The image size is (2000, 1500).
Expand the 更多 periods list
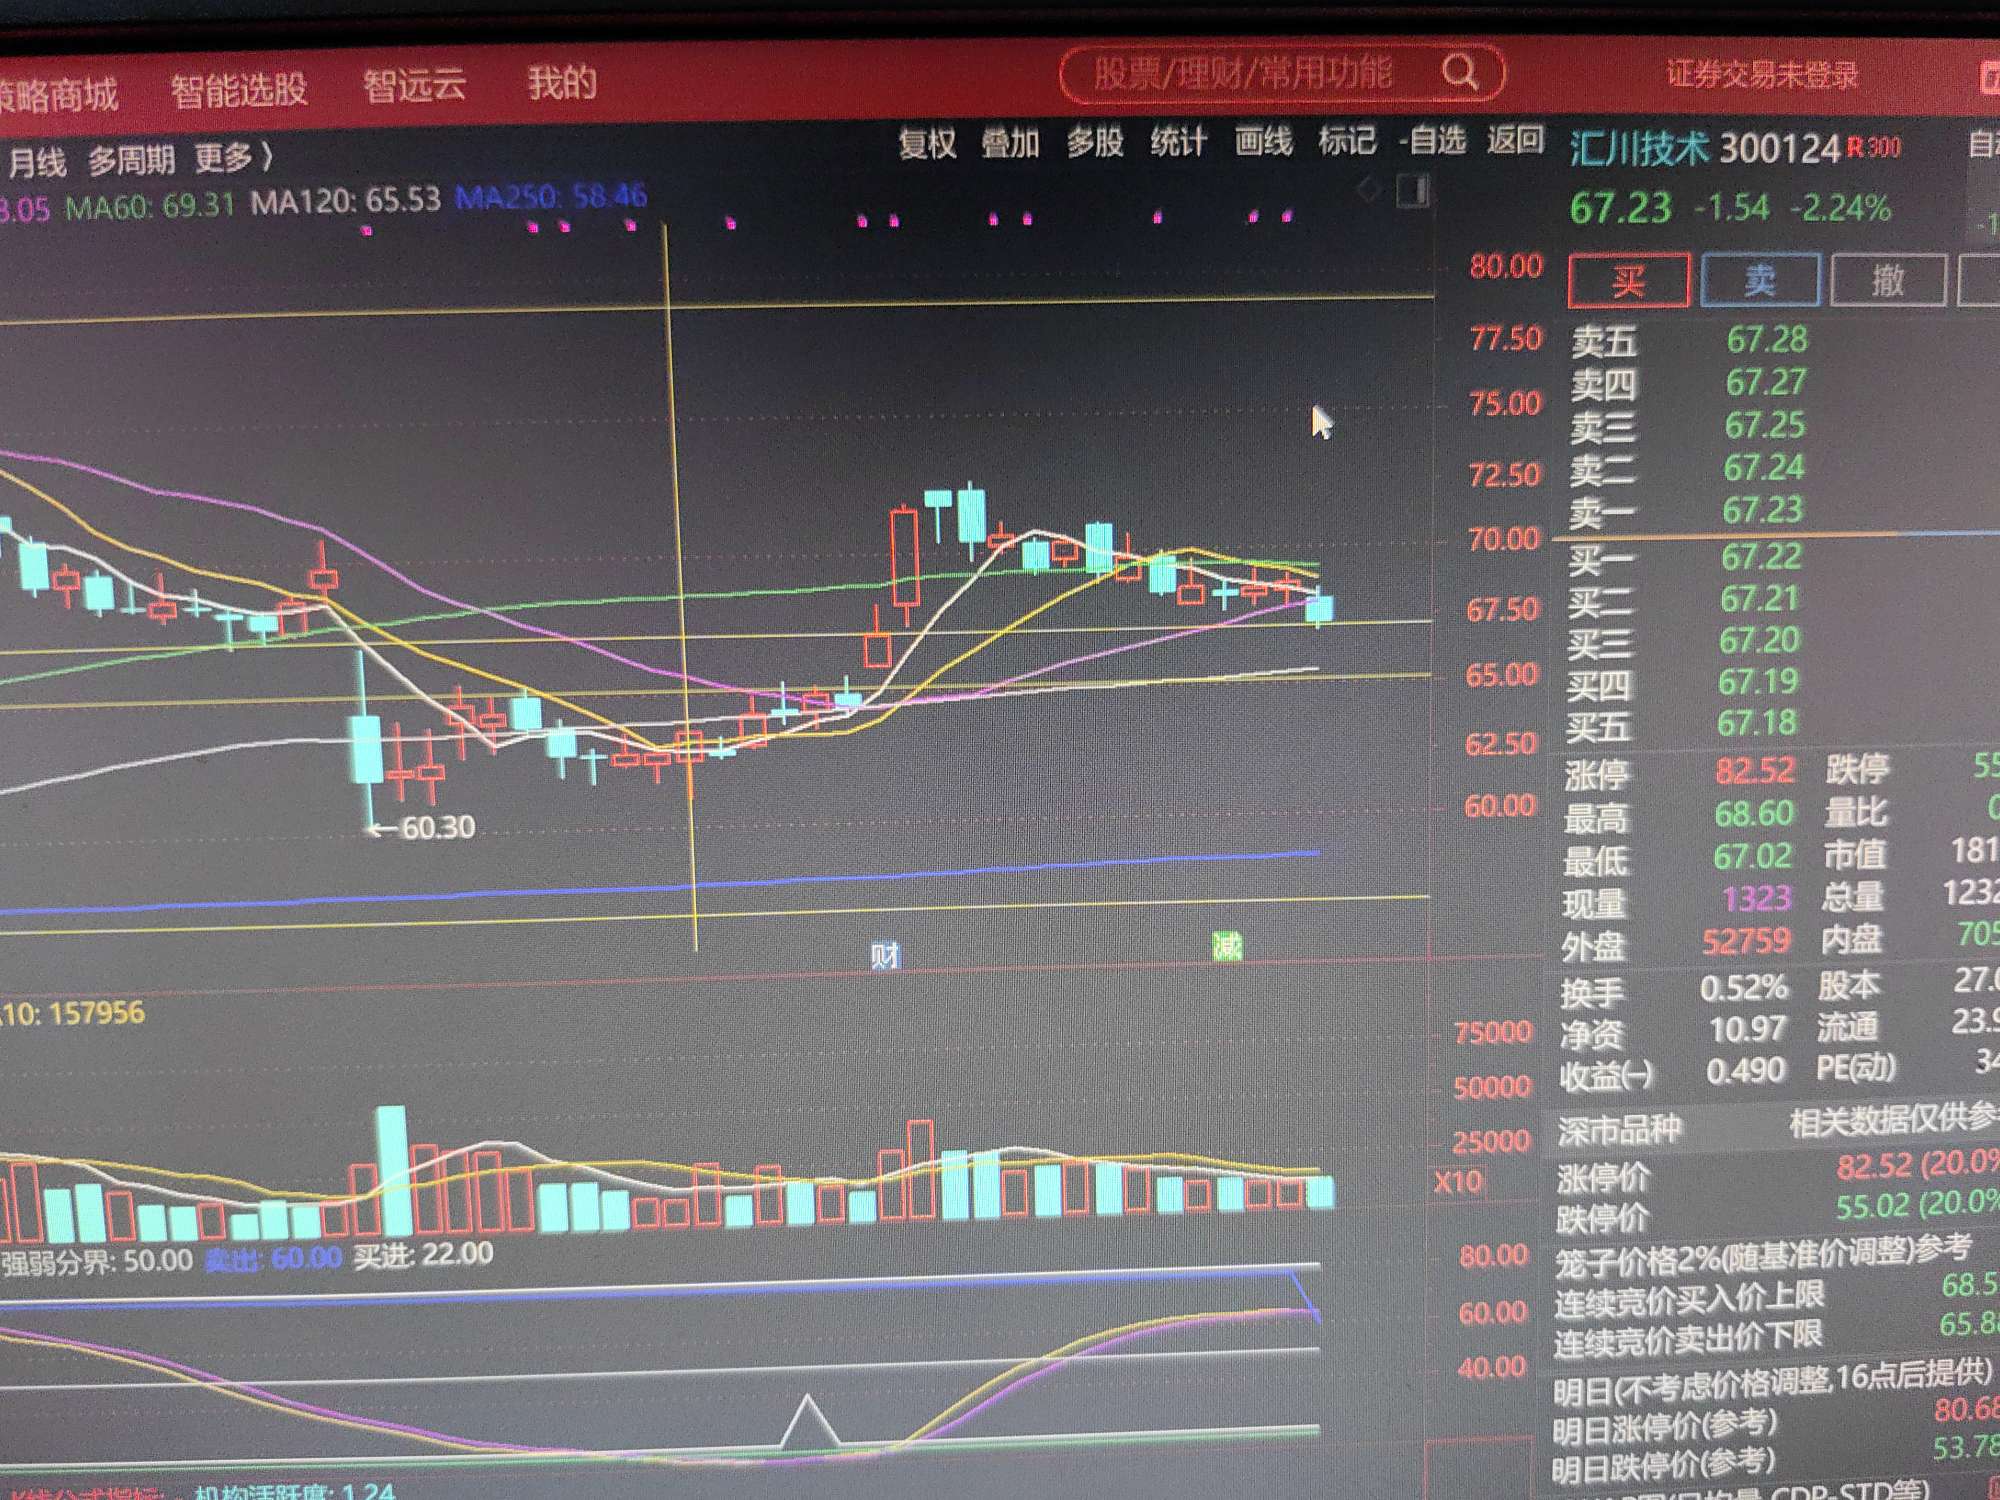tap(233, 157)
